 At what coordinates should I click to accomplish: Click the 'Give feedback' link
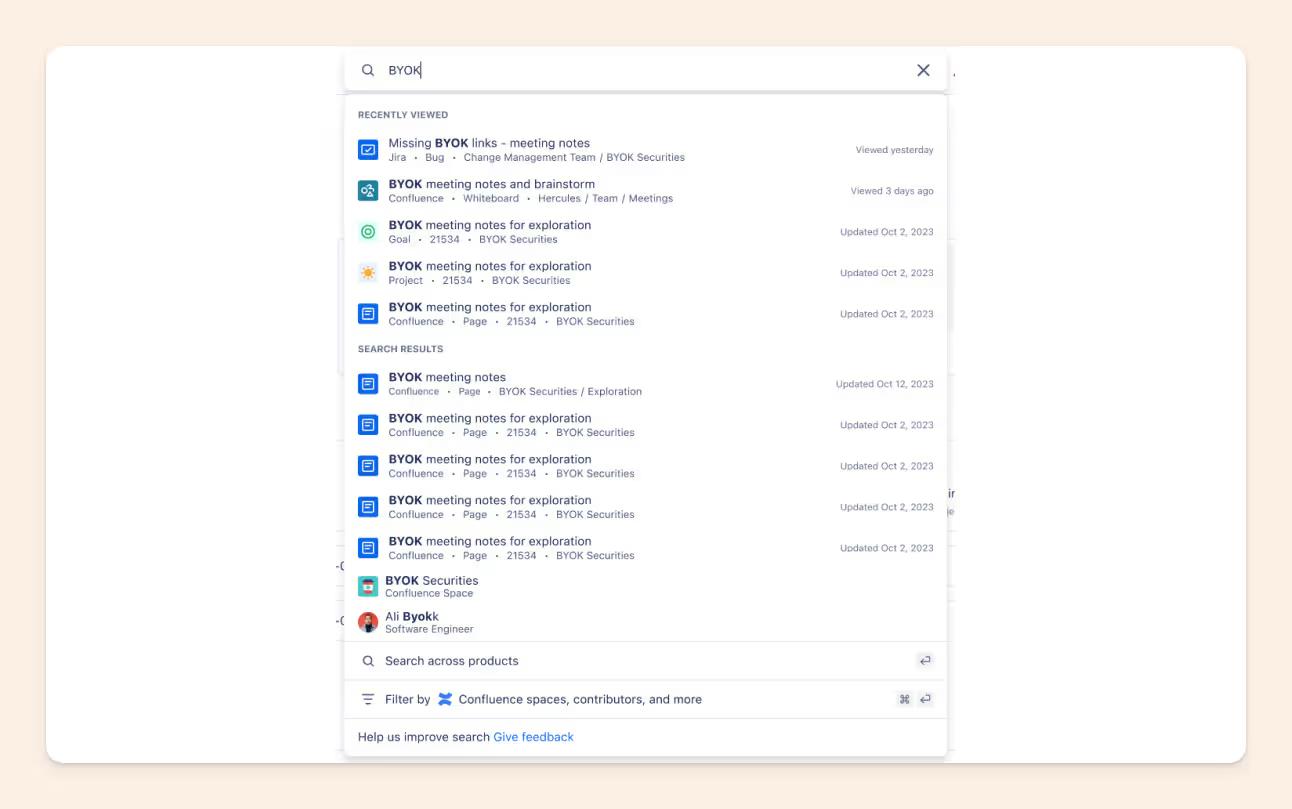point(533,737)
